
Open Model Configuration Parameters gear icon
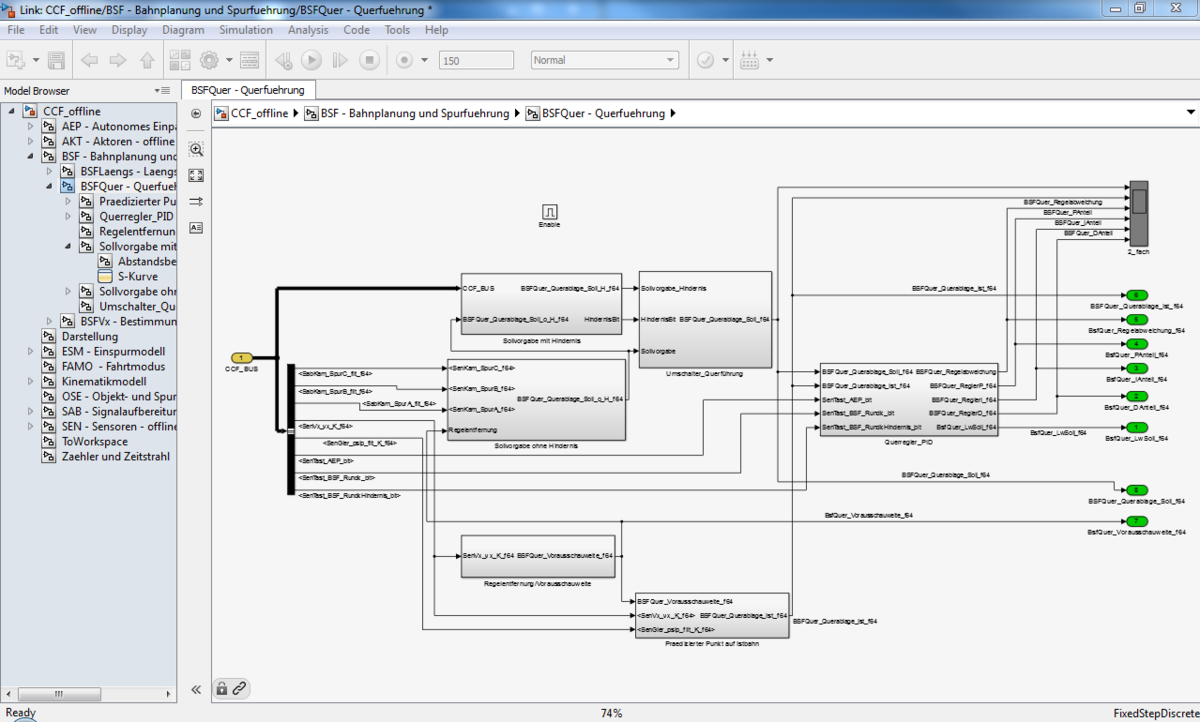tap(209, 60)
